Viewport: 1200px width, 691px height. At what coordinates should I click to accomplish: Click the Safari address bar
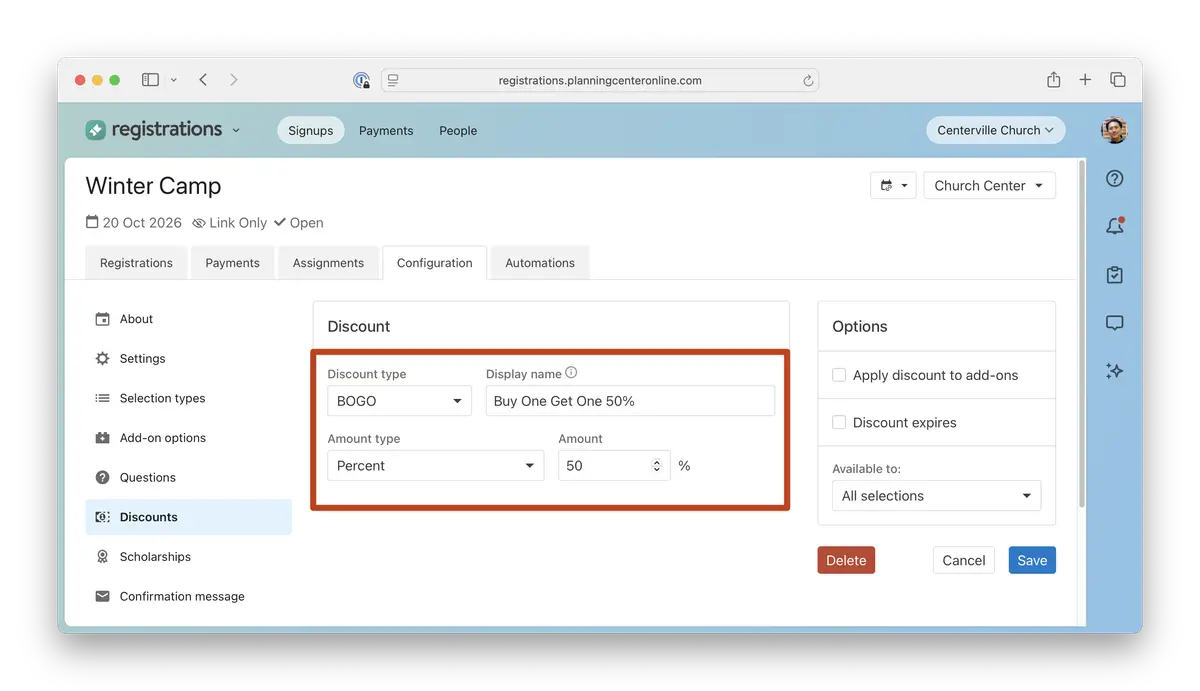[600, 81]
